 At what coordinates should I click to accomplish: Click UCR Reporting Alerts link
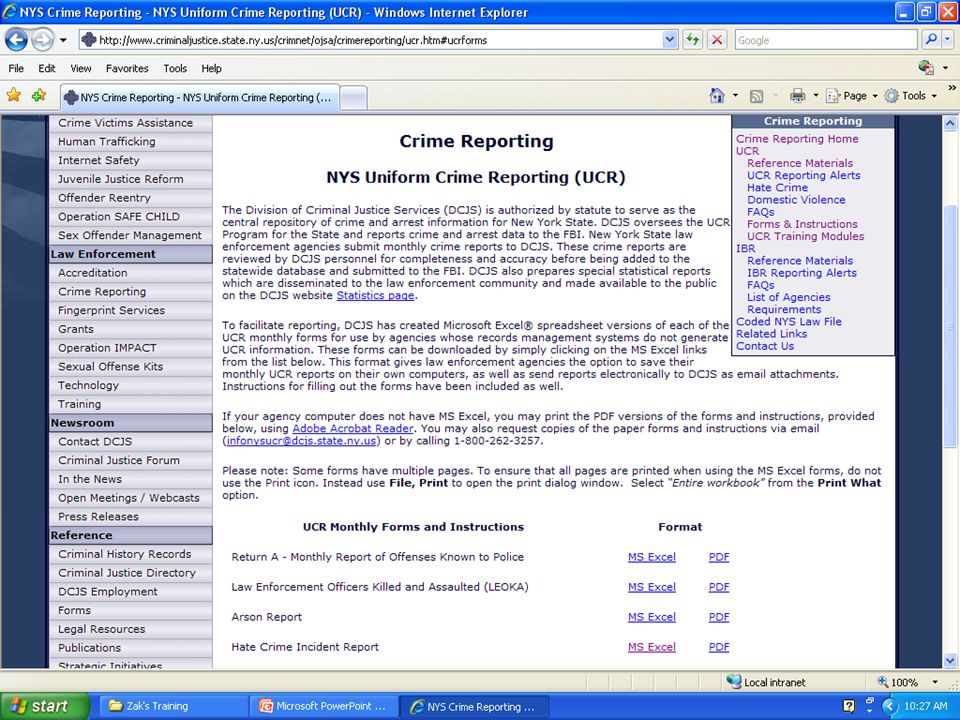tap(803, 176)
